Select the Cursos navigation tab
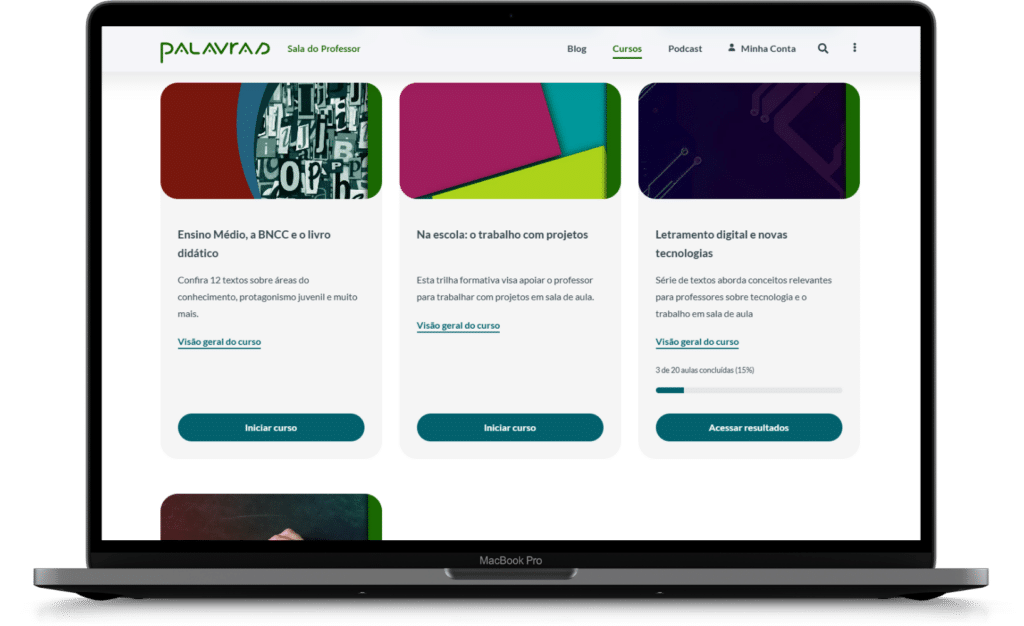 627,48
